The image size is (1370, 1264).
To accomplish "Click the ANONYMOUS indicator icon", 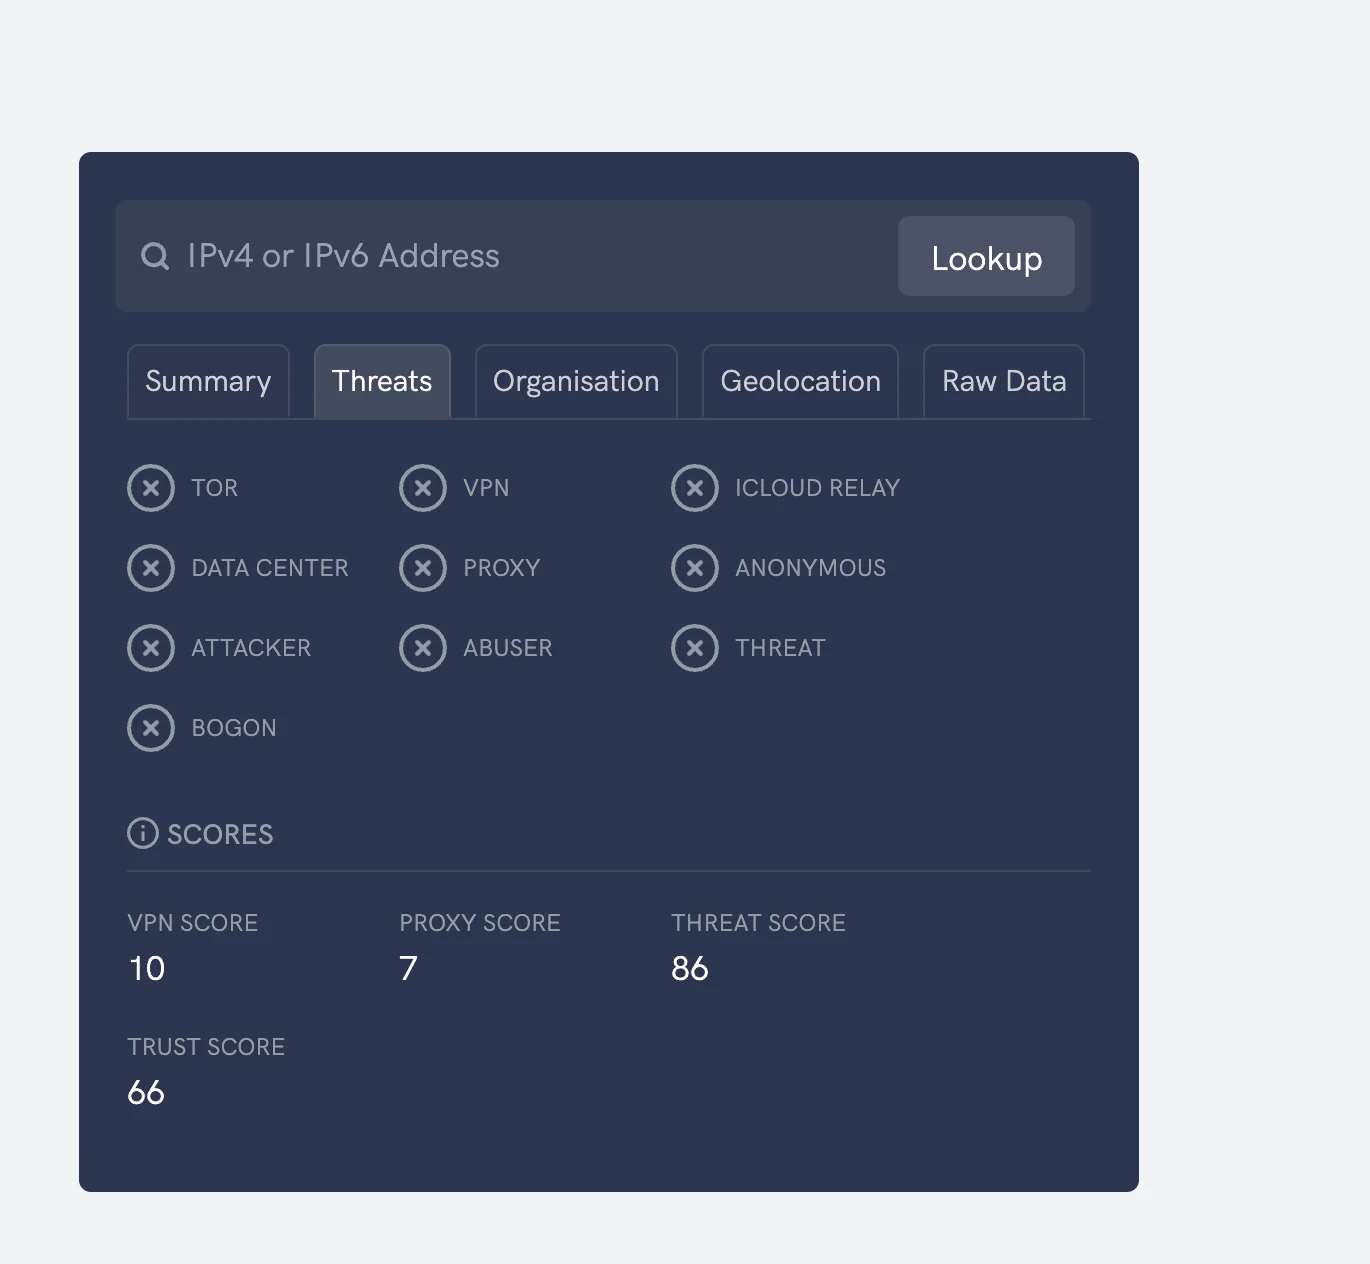I will (696, 568).
